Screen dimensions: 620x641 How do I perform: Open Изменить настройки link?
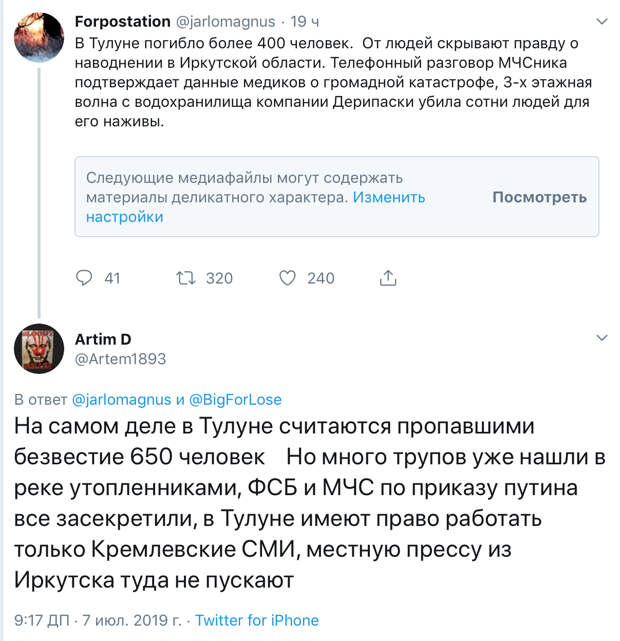click(255, 207)
